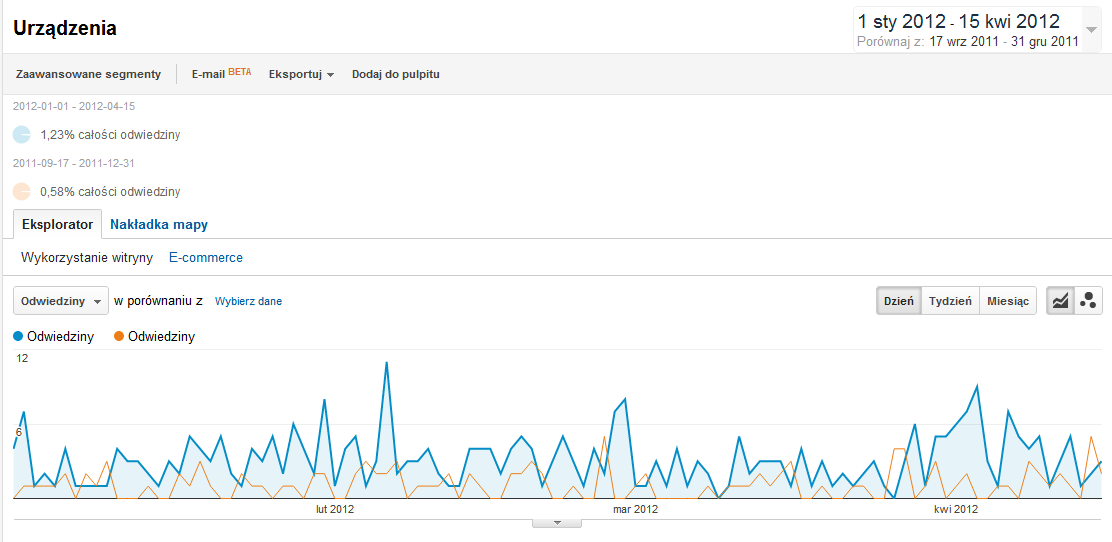Switch to the Nakładka mapy tab
This screenshot has height=542, width=1112.
click(x=159, y=224)
